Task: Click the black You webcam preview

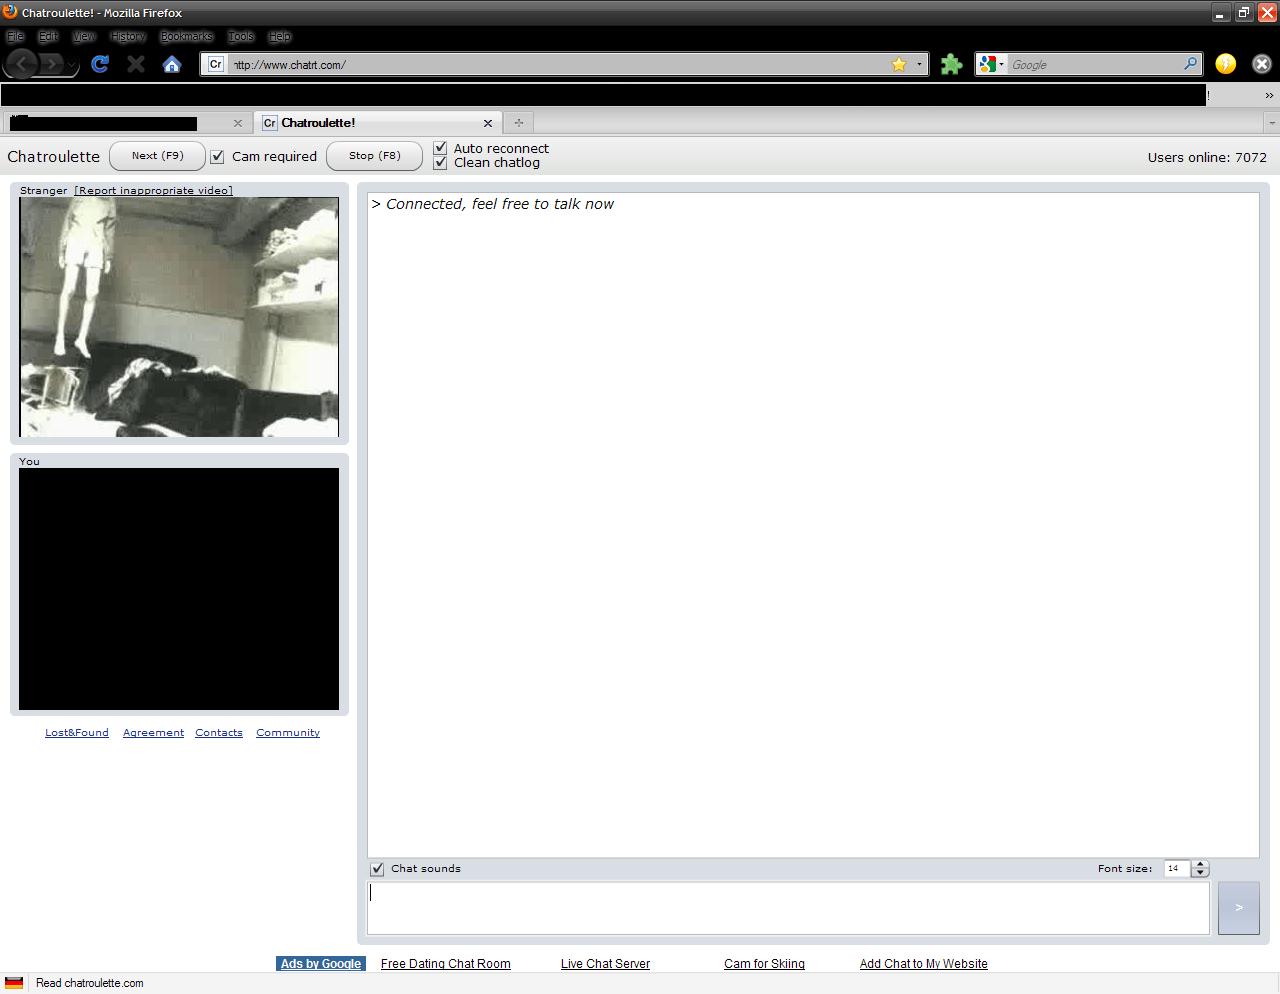Action: tap(179, 589)
